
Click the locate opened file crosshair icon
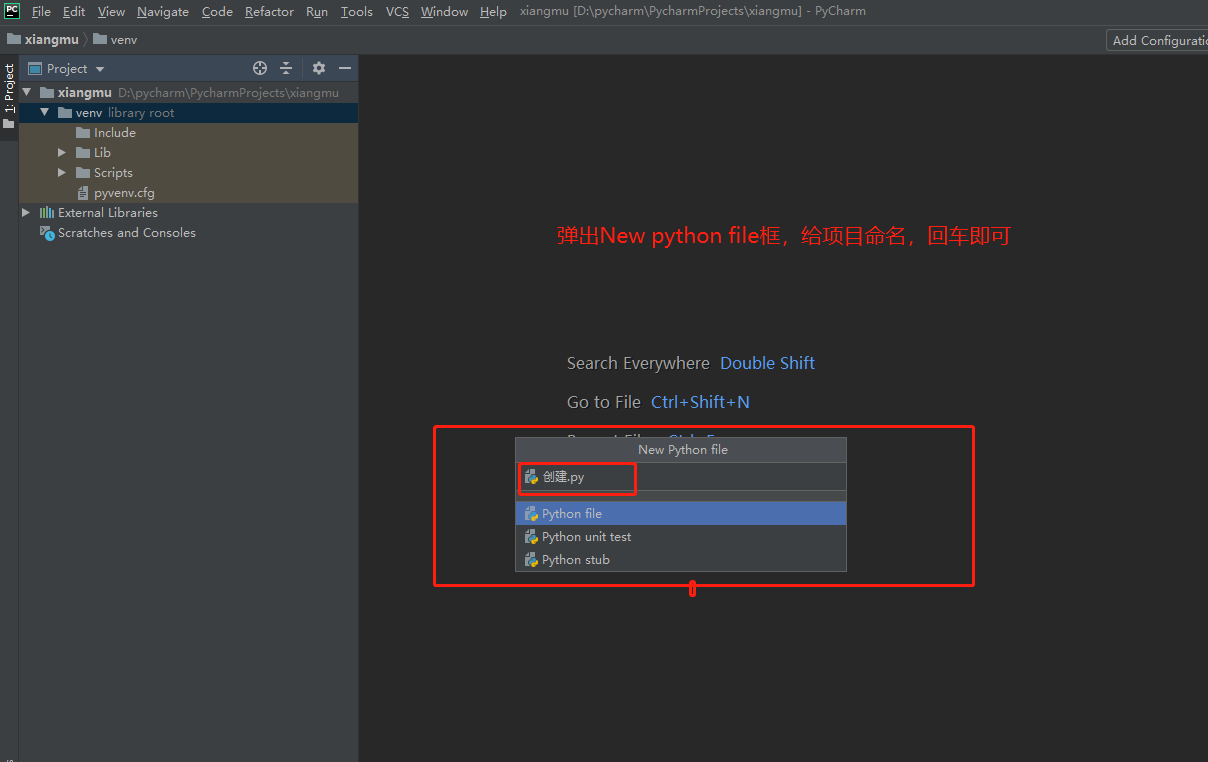[x=260, y=68]
